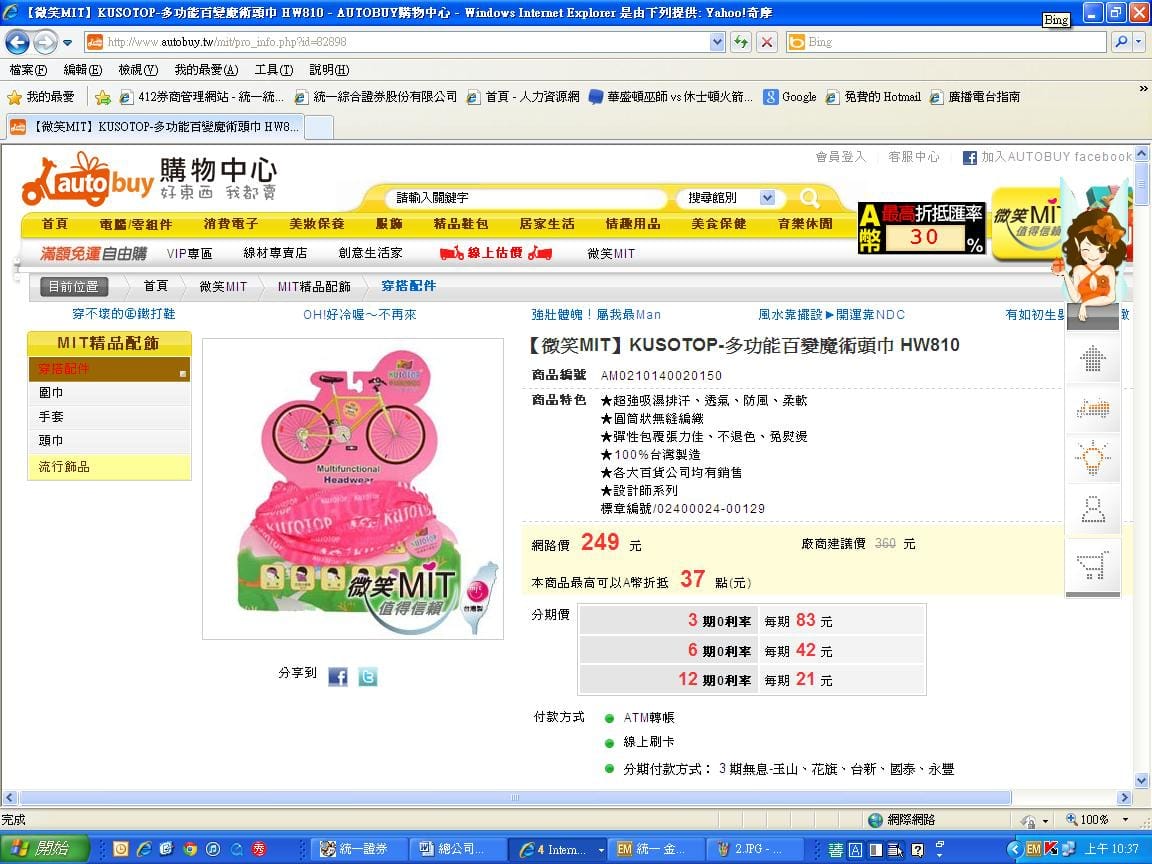Click the 會員登入 link
Image resolution: width=1152 pixels, height=864 pixels.
pyautogui.click(x=840, y=157)
